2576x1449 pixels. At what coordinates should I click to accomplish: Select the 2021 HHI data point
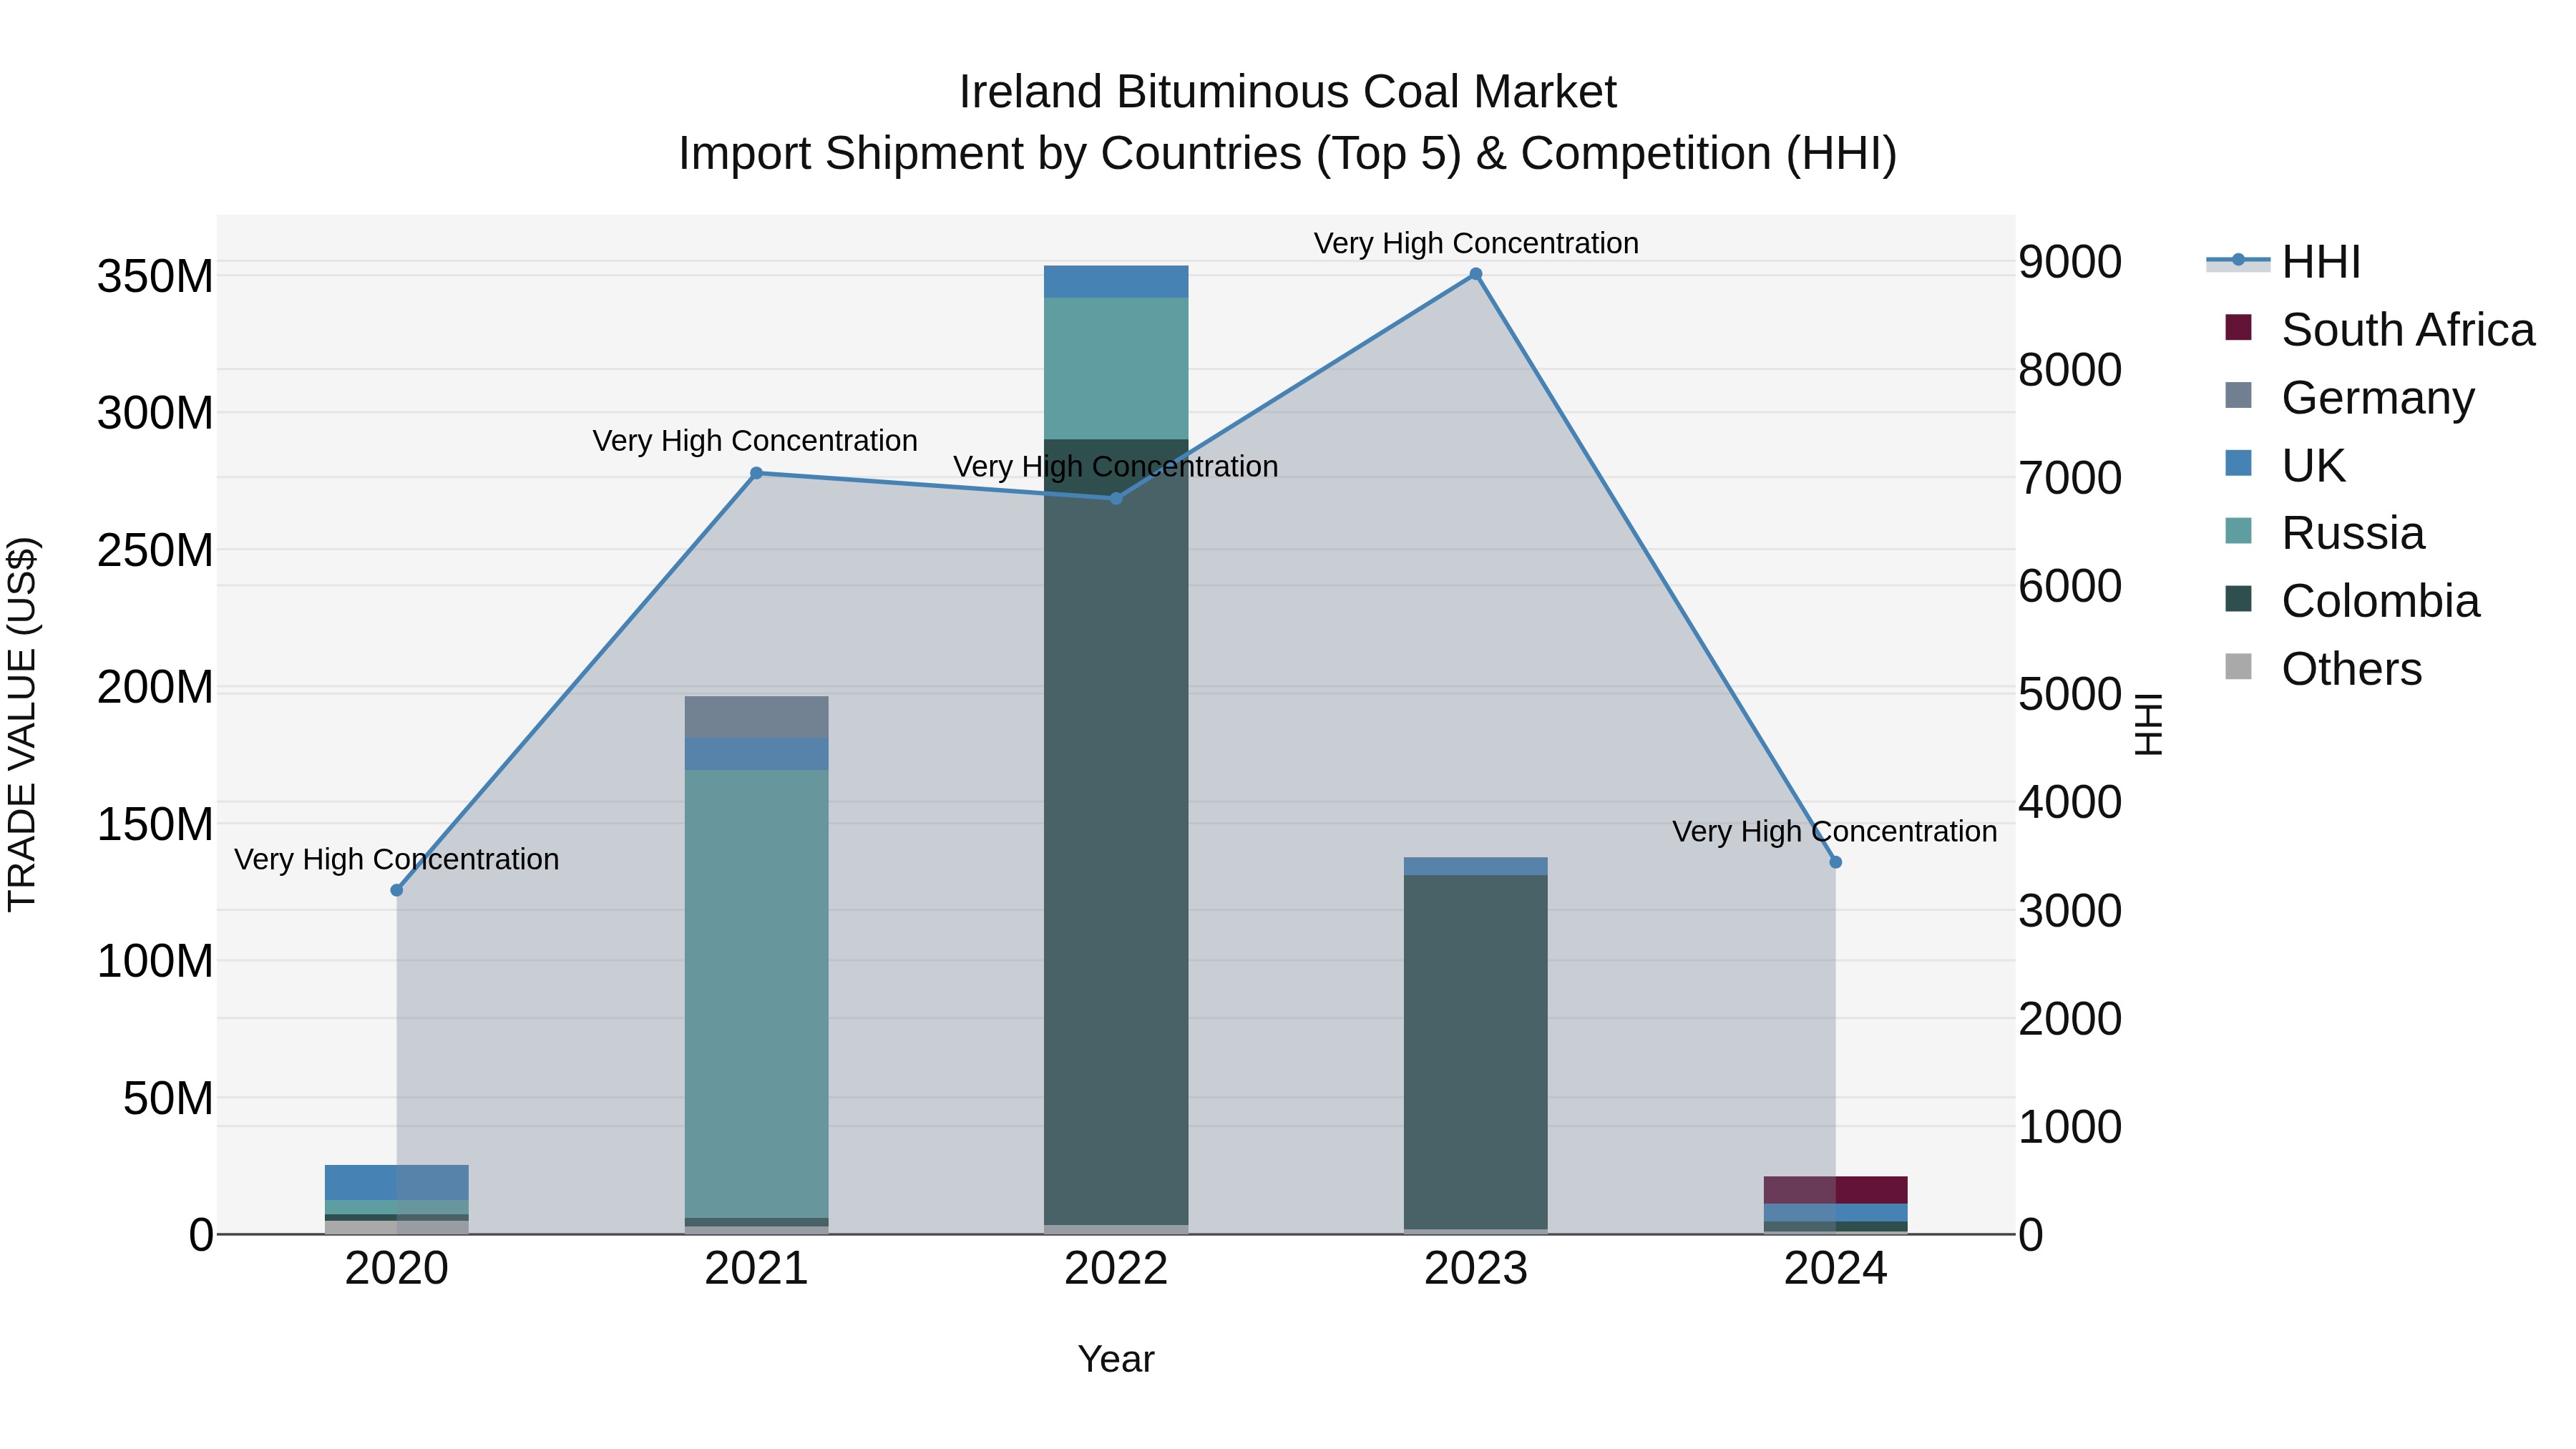(x=756, y=473)
